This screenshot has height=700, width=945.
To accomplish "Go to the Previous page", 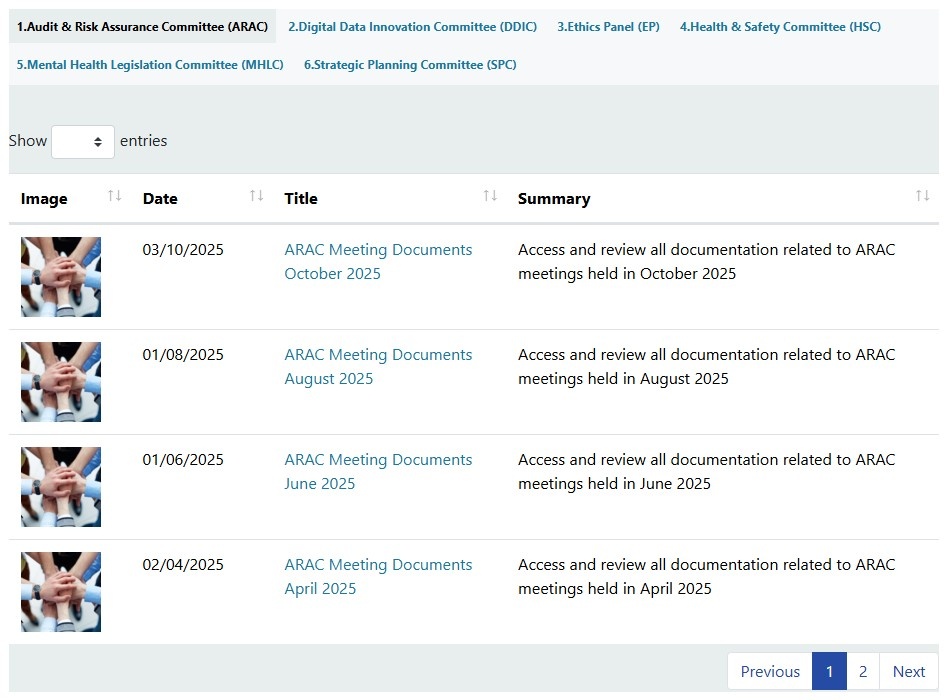I will click(770, 671).
